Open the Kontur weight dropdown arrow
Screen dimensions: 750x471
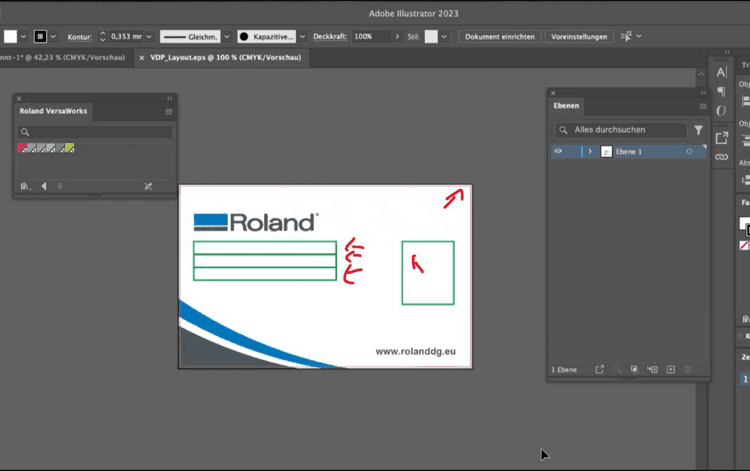[149, 36]
